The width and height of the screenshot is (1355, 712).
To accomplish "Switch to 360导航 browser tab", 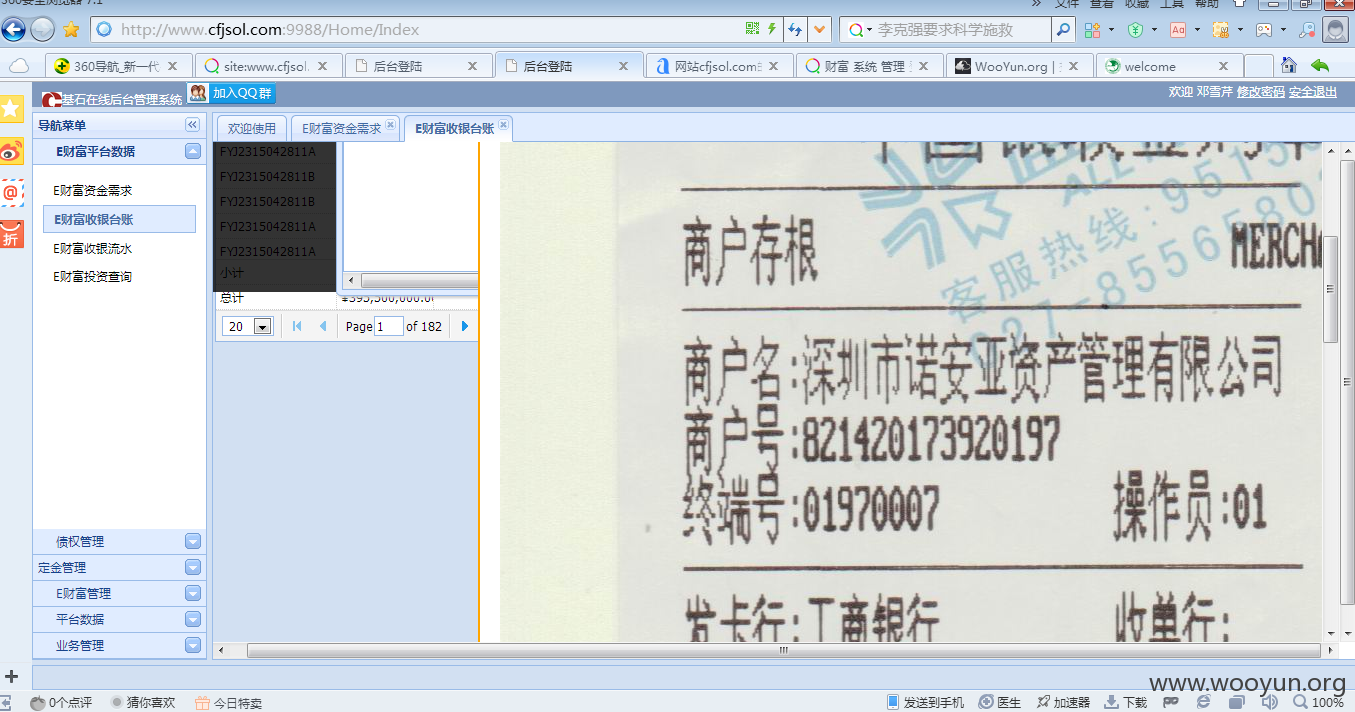I will tap(116, 66).
